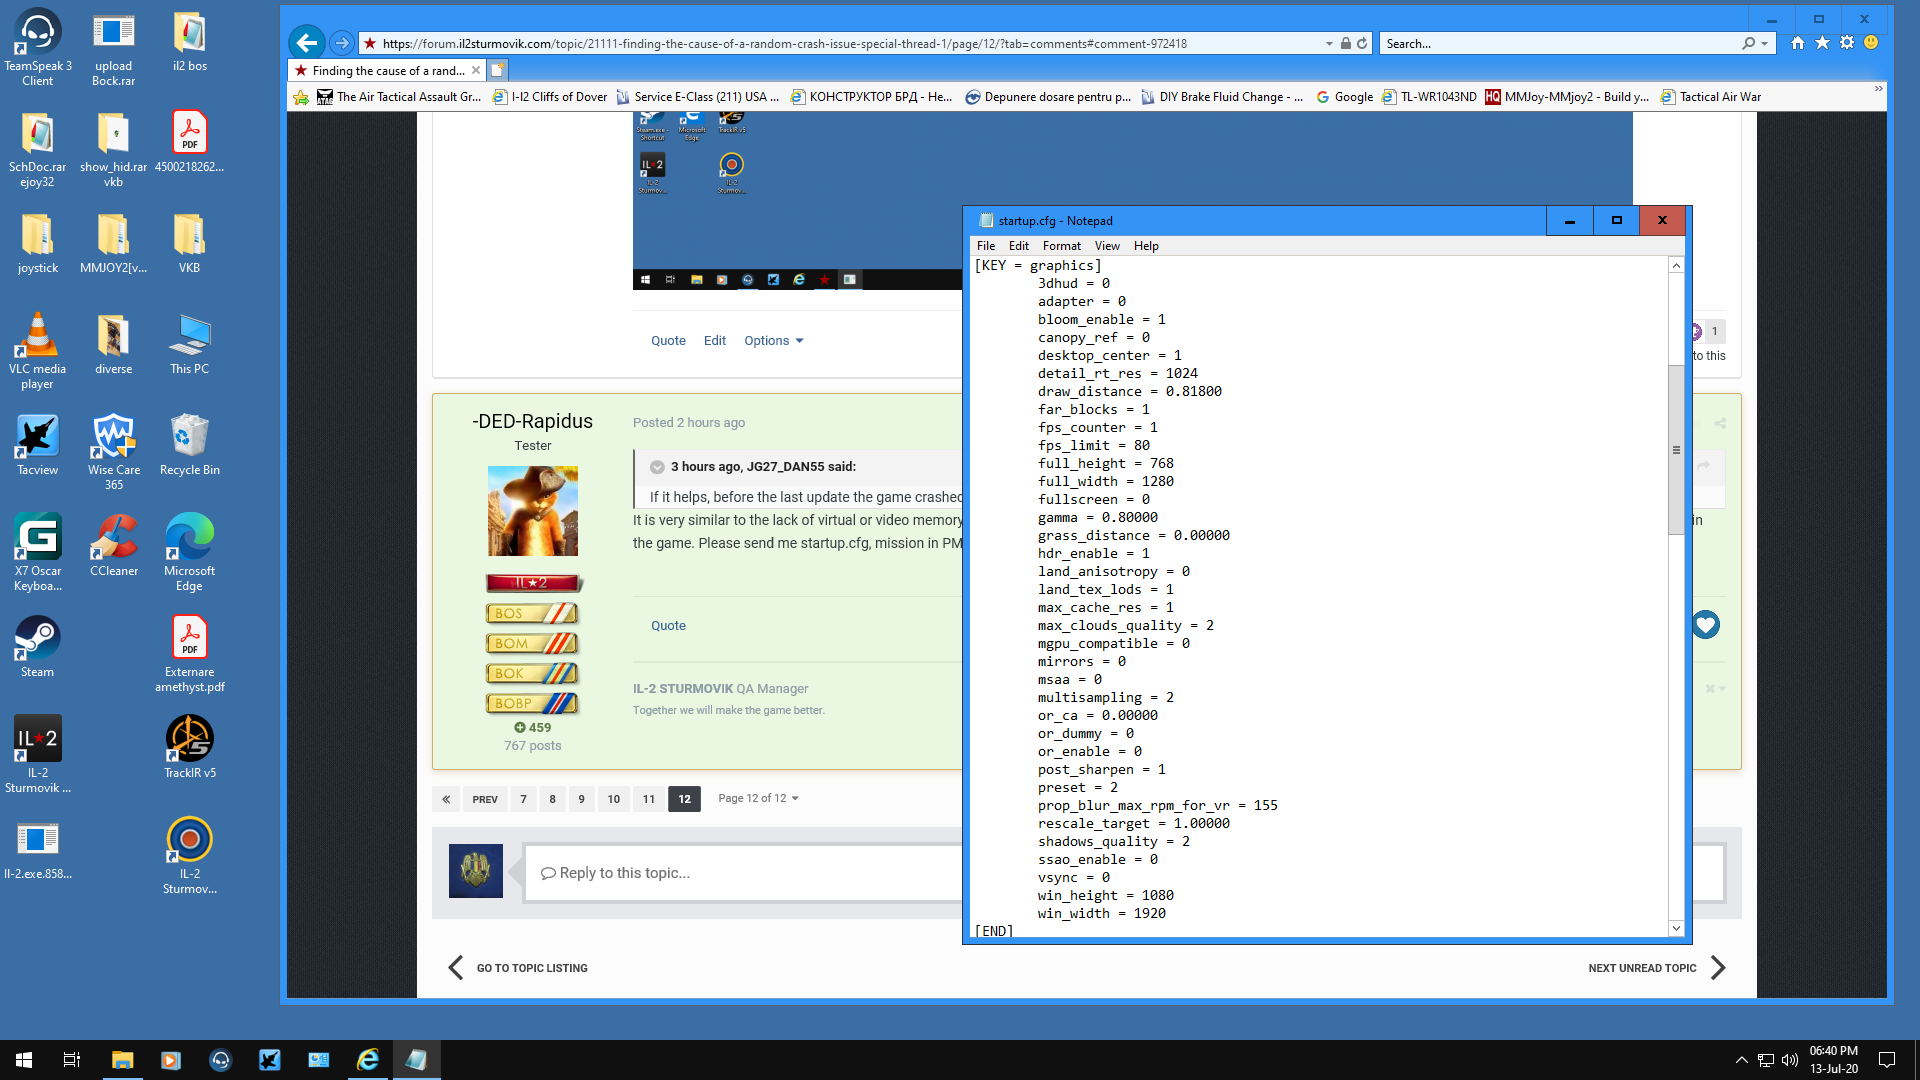
Task: Click GO TO TOPIC LISTING link
Action: coord(532,968)
